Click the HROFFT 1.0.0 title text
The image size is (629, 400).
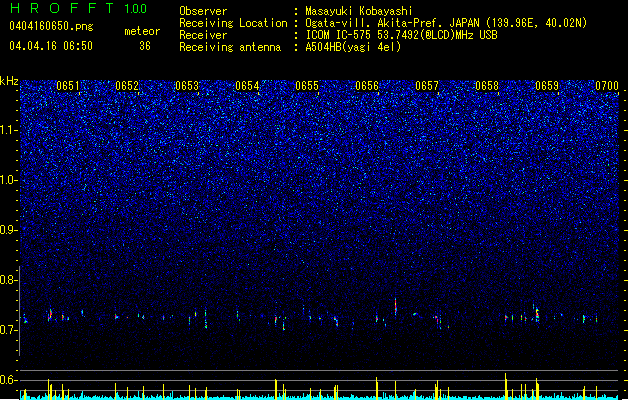[x=79, y=8]
